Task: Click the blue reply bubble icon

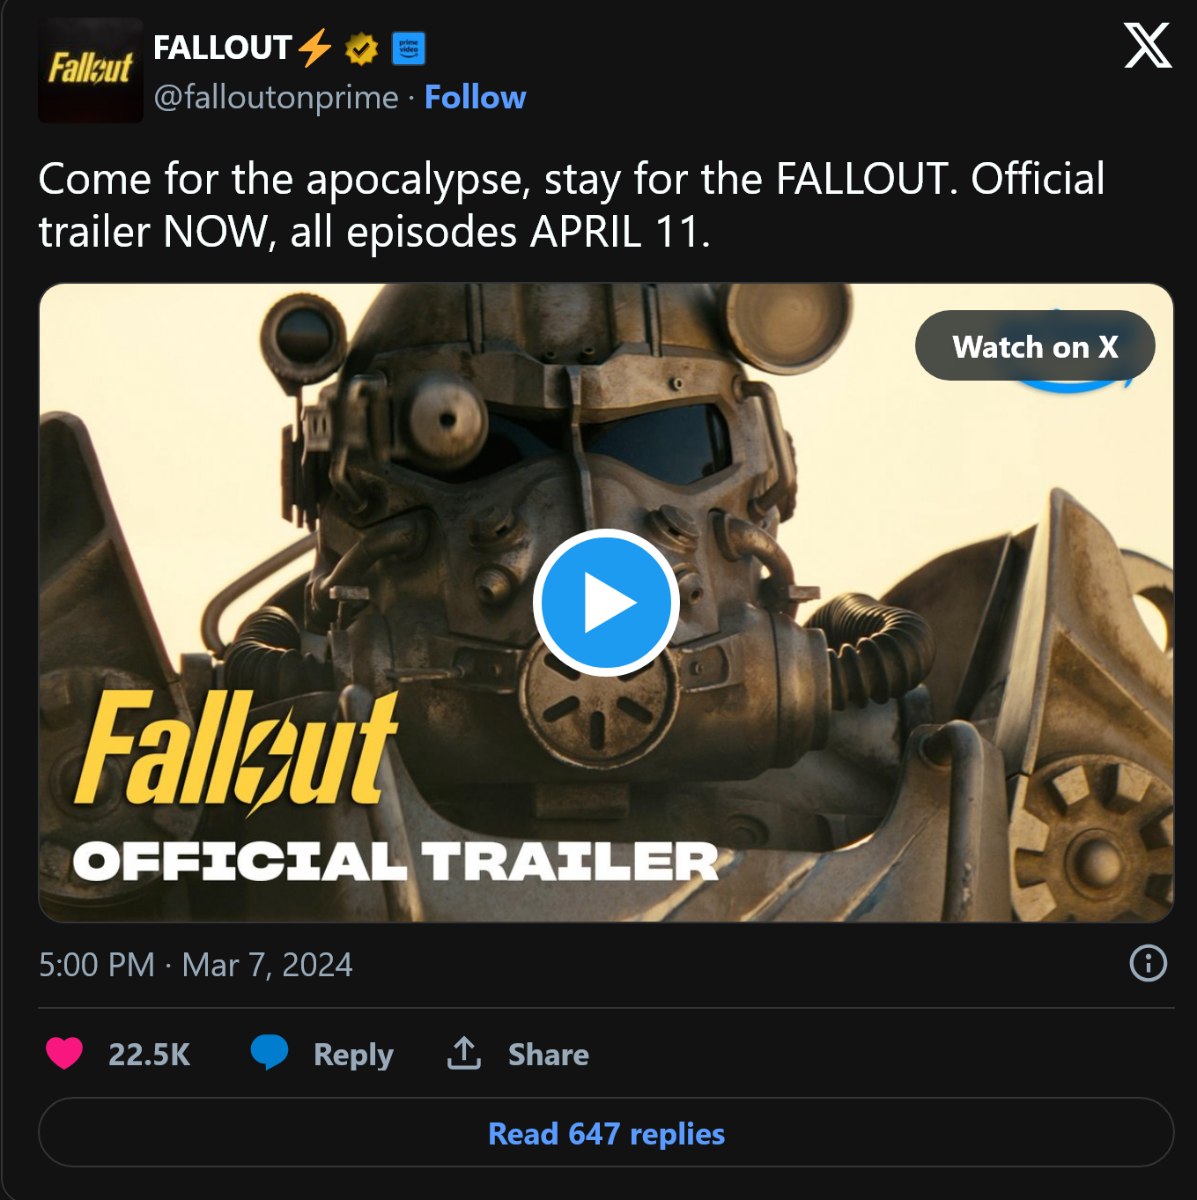Action: point(269,1053)
